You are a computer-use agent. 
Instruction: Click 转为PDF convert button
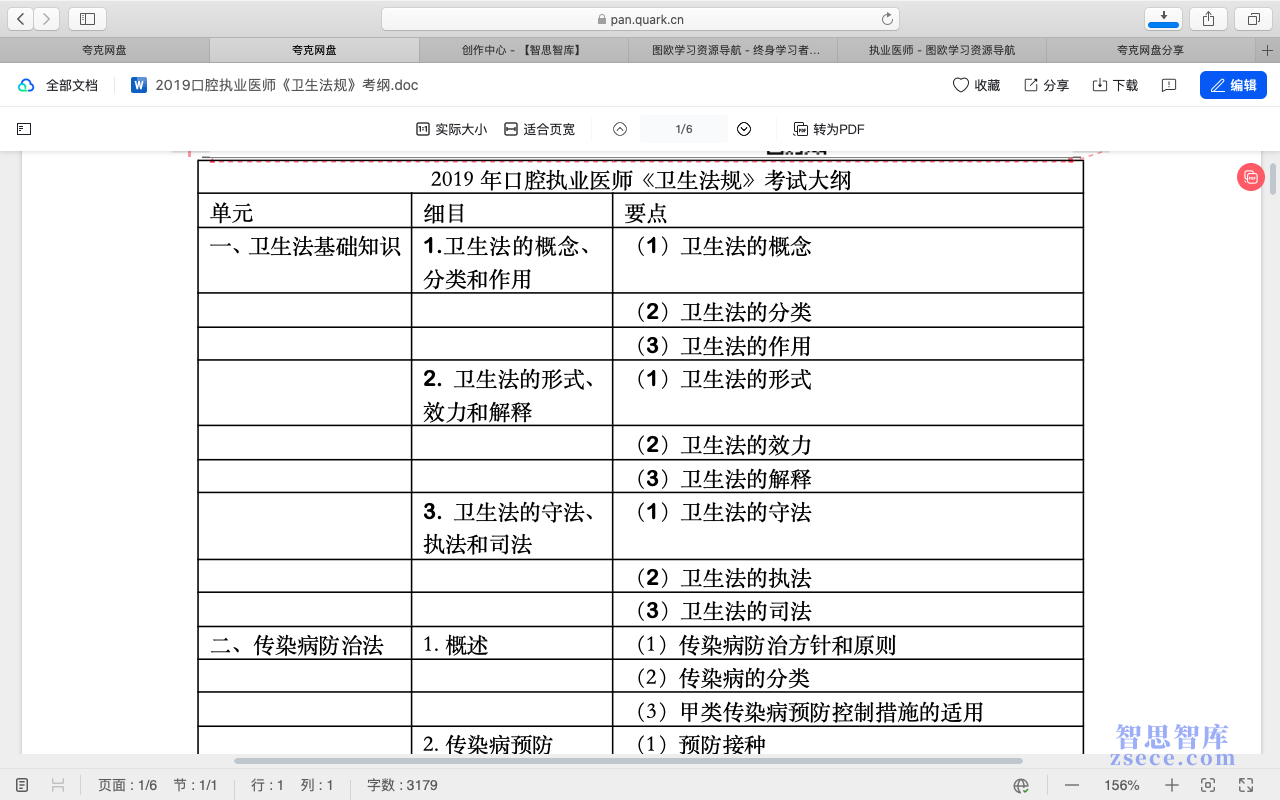(x=829, y=129)
